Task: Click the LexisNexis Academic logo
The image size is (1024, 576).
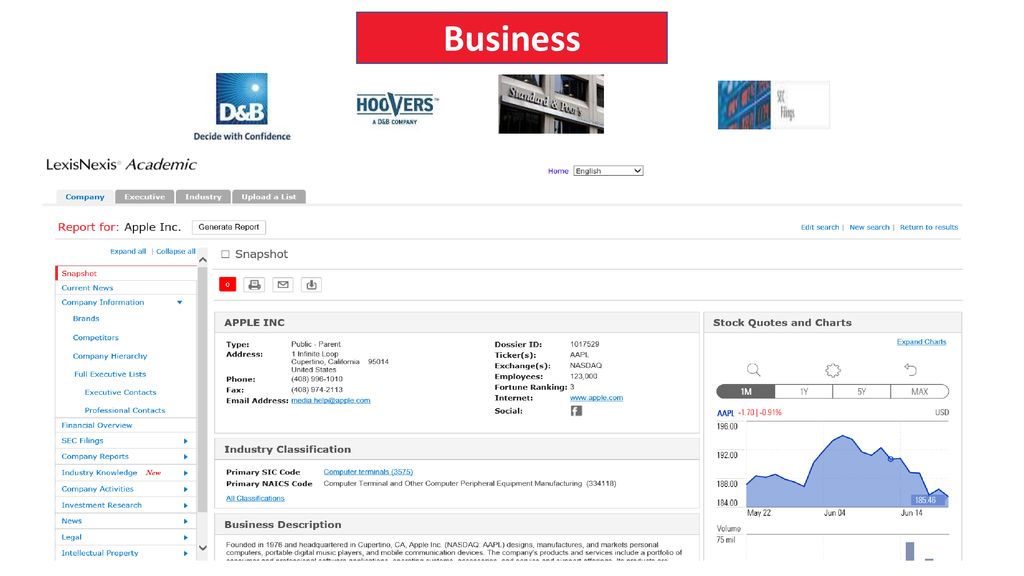Action: tap(121, 165)
